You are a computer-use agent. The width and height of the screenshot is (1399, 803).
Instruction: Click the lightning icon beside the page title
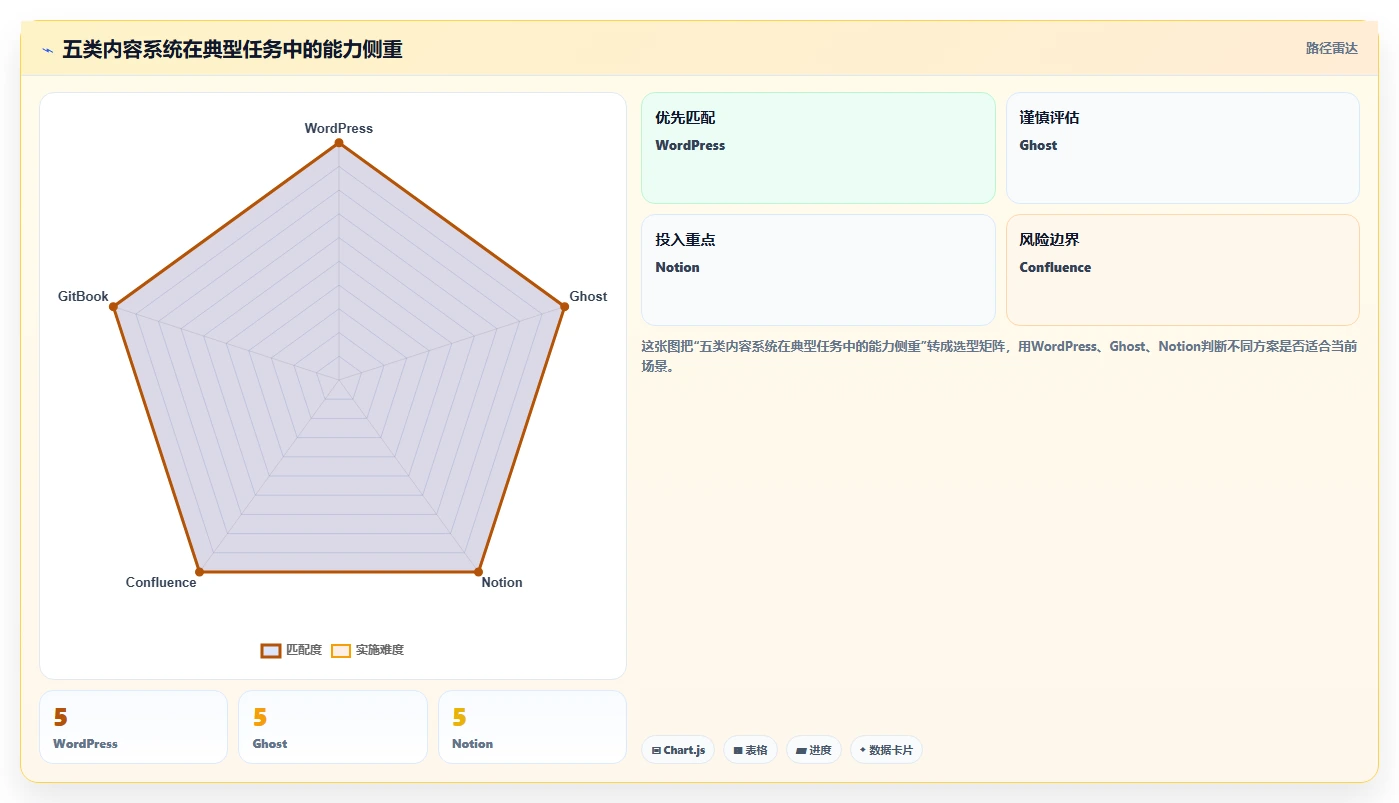click(x=47, y=50)
